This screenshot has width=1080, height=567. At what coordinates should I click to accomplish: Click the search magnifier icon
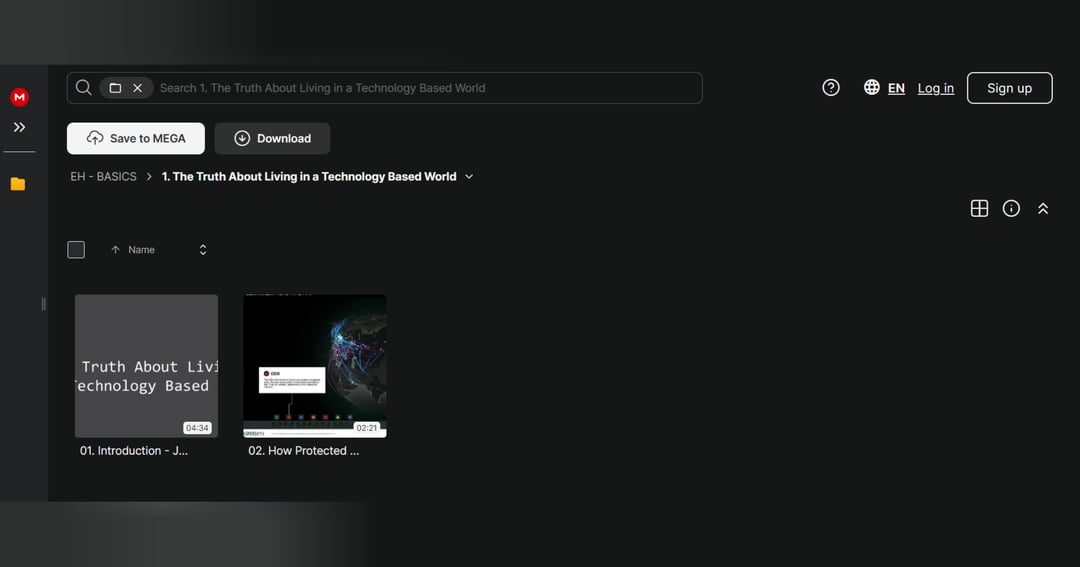pos(83,87)
